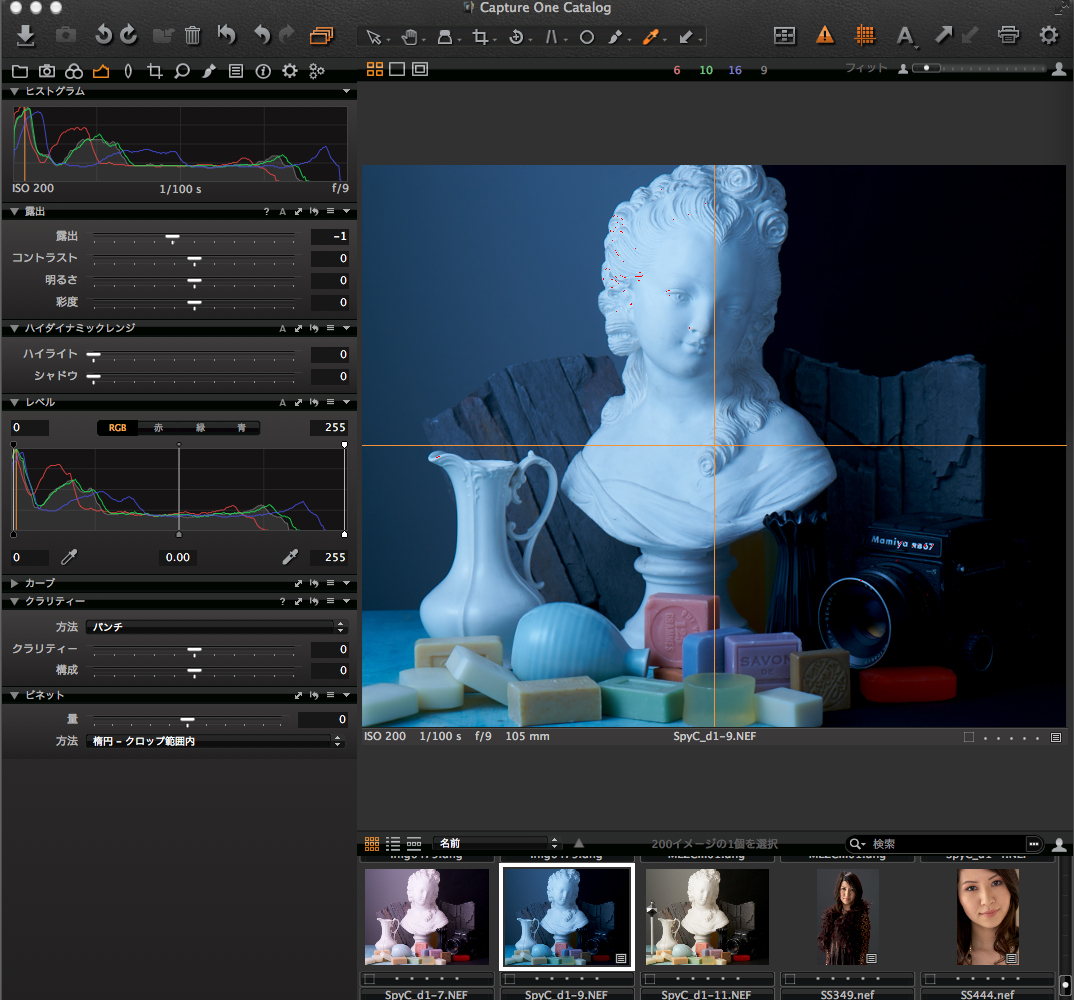Viewport: 1074px width, 1000px height.
Task: Select the SpyC_d1-11.NEF thumbnail
Action: [707, 916]
